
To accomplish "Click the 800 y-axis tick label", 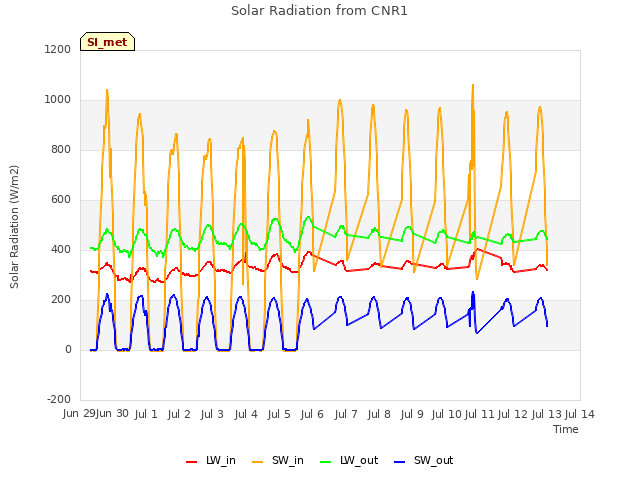I will click(61, 149).
